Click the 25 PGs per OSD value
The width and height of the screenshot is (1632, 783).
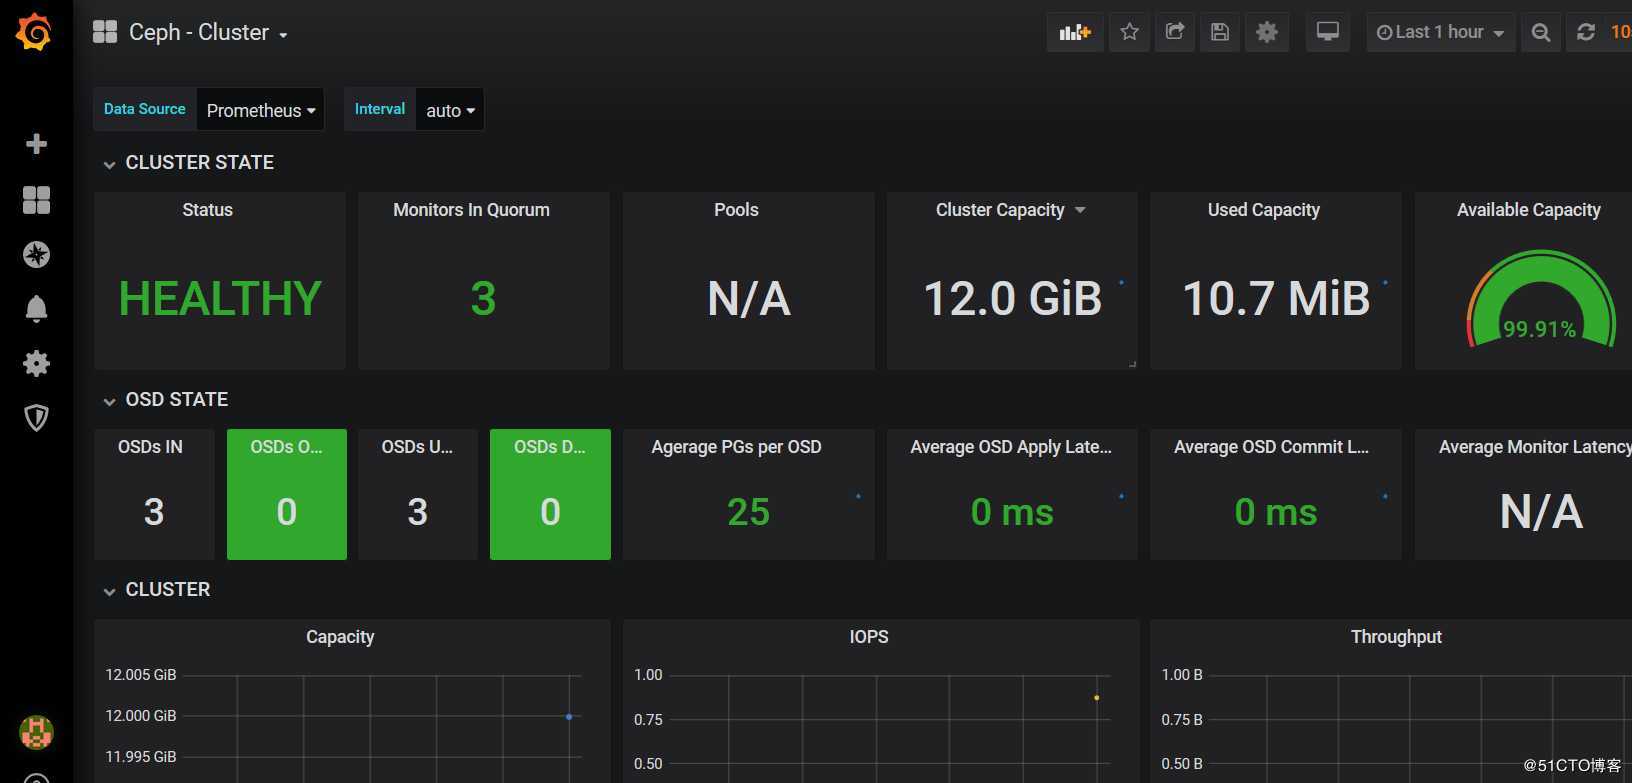coord(748,512)
